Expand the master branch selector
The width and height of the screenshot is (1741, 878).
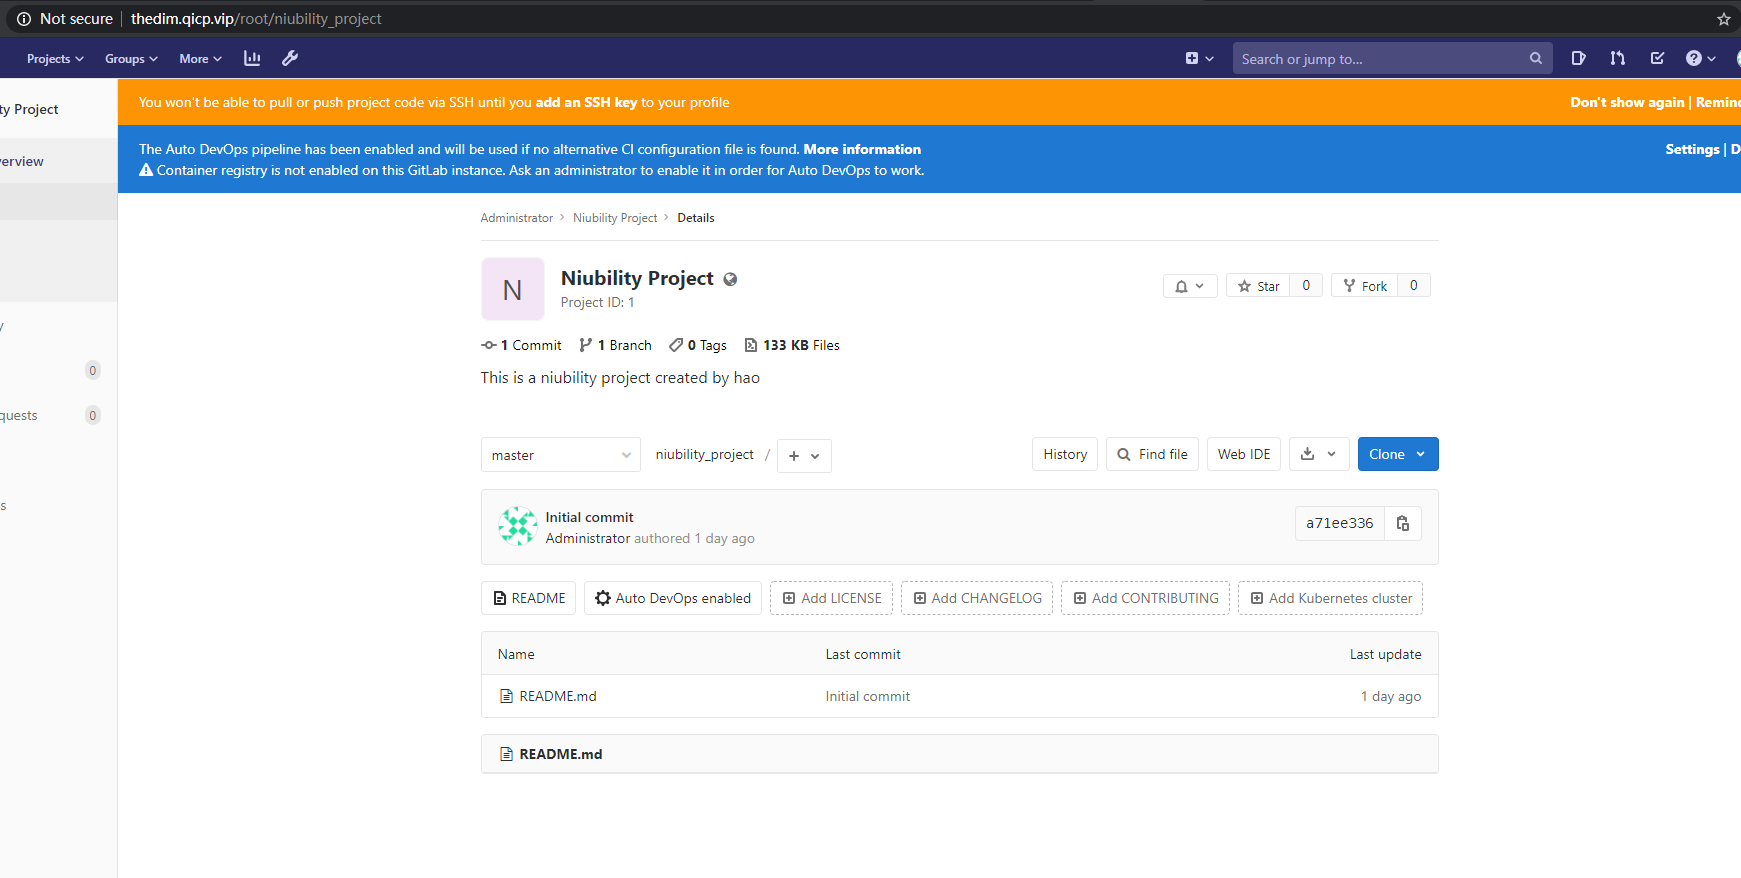(x=560, y=455)
